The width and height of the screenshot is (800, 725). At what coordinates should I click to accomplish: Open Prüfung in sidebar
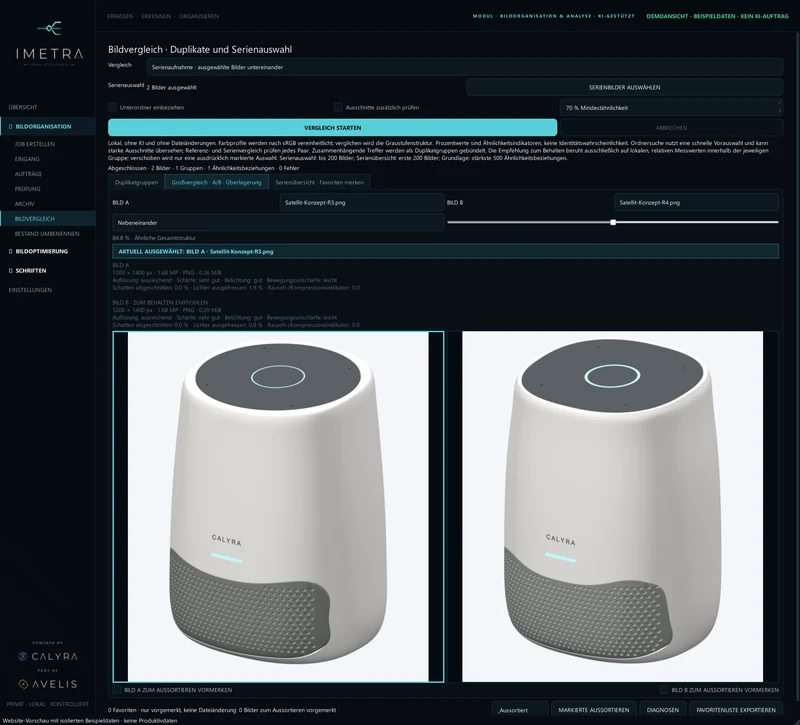coord(28,189)
